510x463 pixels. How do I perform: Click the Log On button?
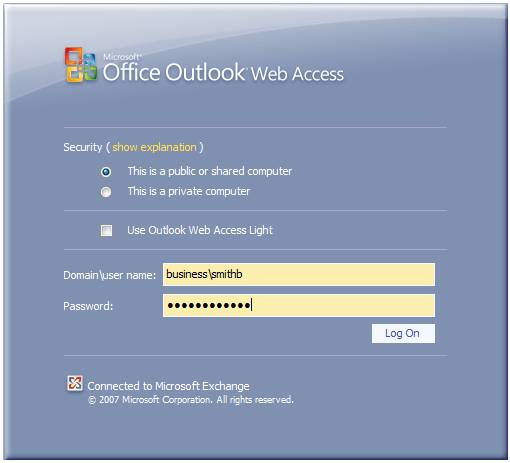click(403, 333)
